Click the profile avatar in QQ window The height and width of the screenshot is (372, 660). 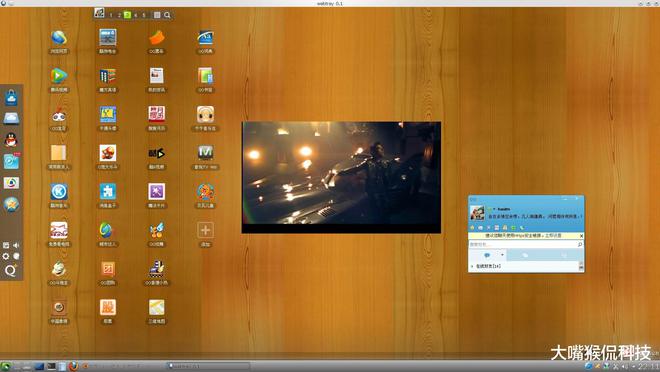tap(477, 213)
